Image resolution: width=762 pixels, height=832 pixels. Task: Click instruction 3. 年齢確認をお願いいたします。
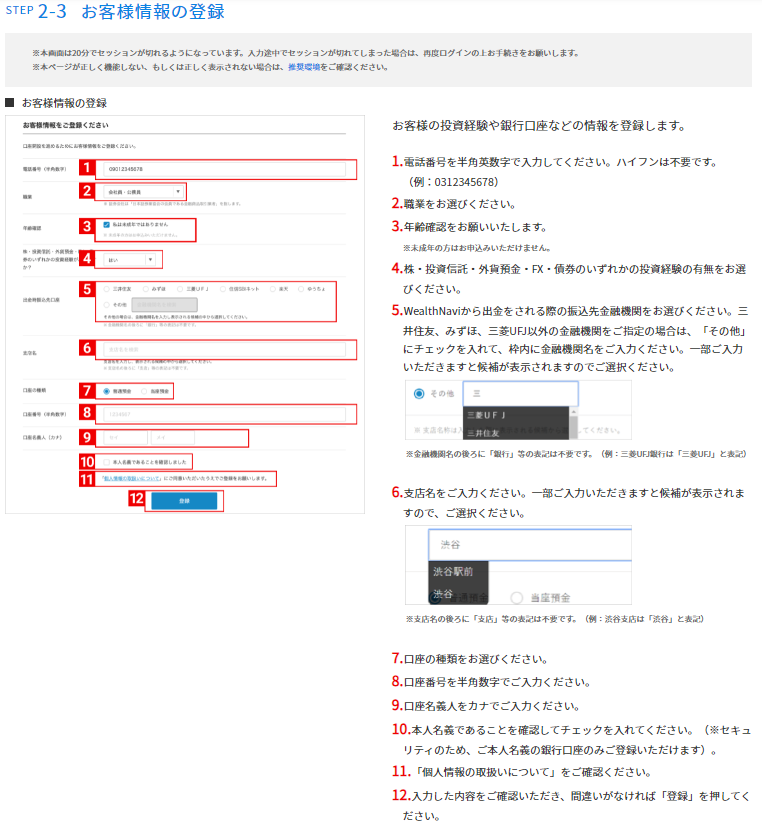click(470, 227)
